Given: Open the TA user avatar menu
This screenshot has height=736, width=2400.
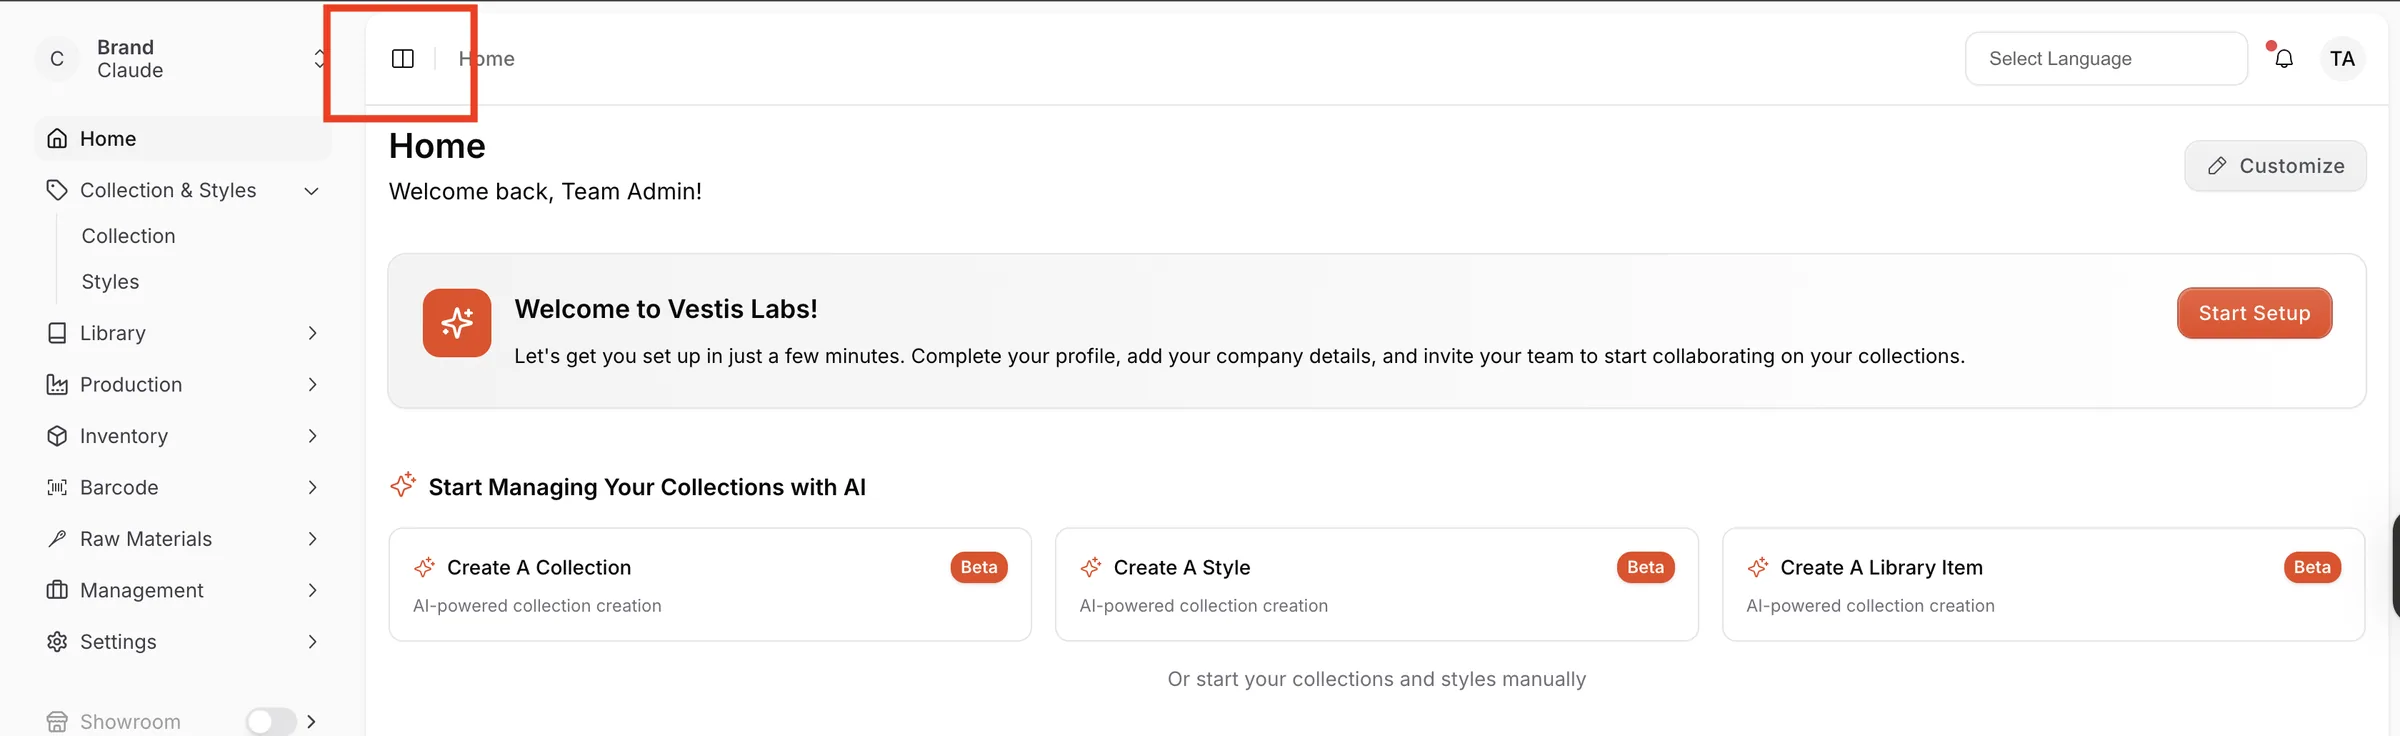Looking at the screenshot, I should point(2342,59).
